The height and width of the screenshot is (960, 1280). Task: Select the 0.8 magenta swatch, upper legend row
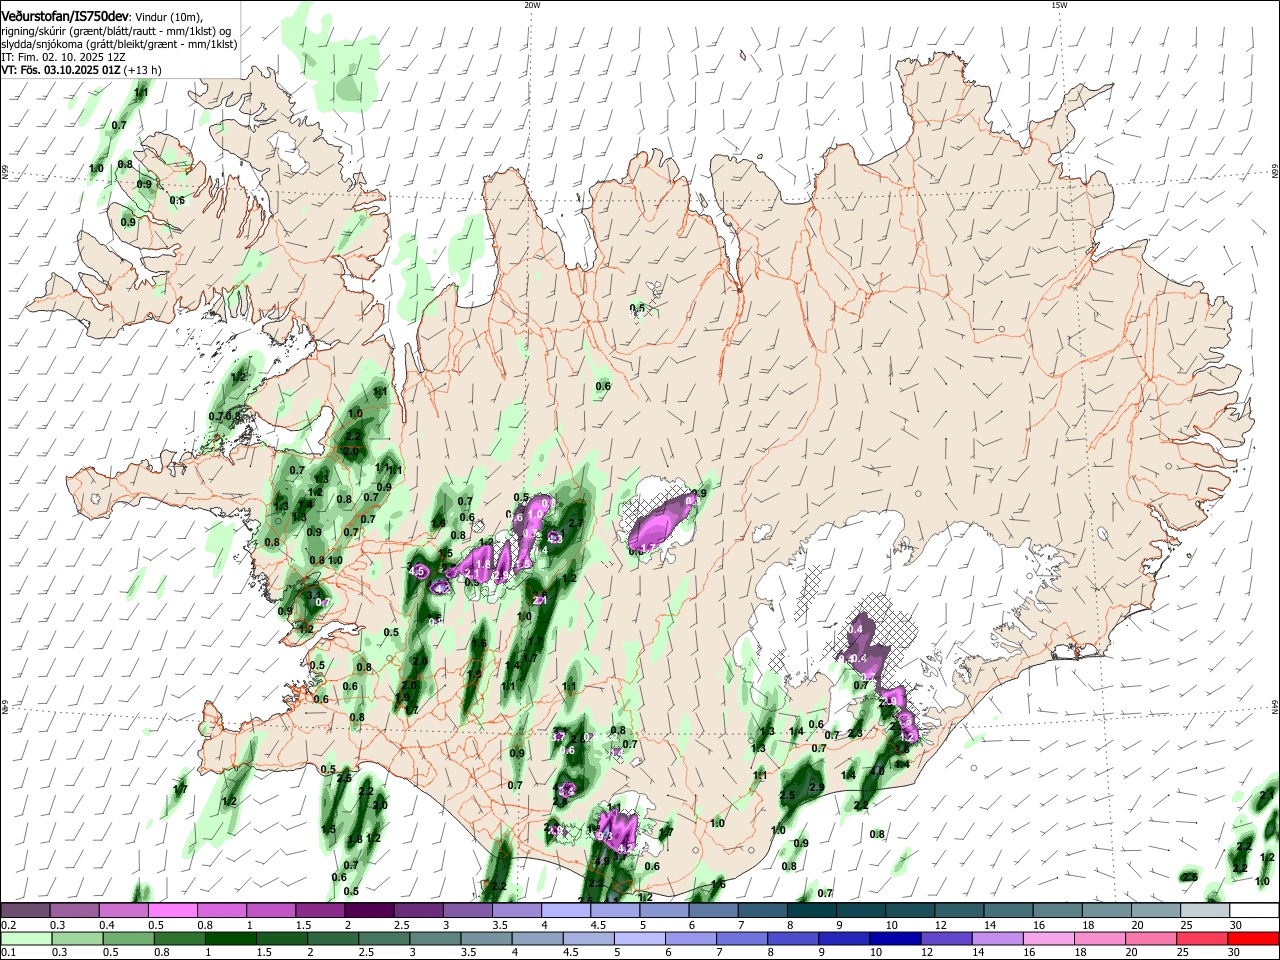(x=221, y=911)
